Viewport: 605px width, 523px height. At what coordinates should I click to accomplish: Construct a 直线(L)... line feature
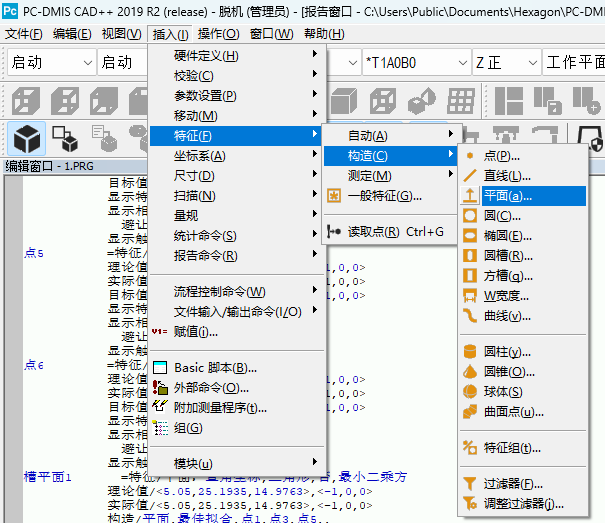coord(523,176)
